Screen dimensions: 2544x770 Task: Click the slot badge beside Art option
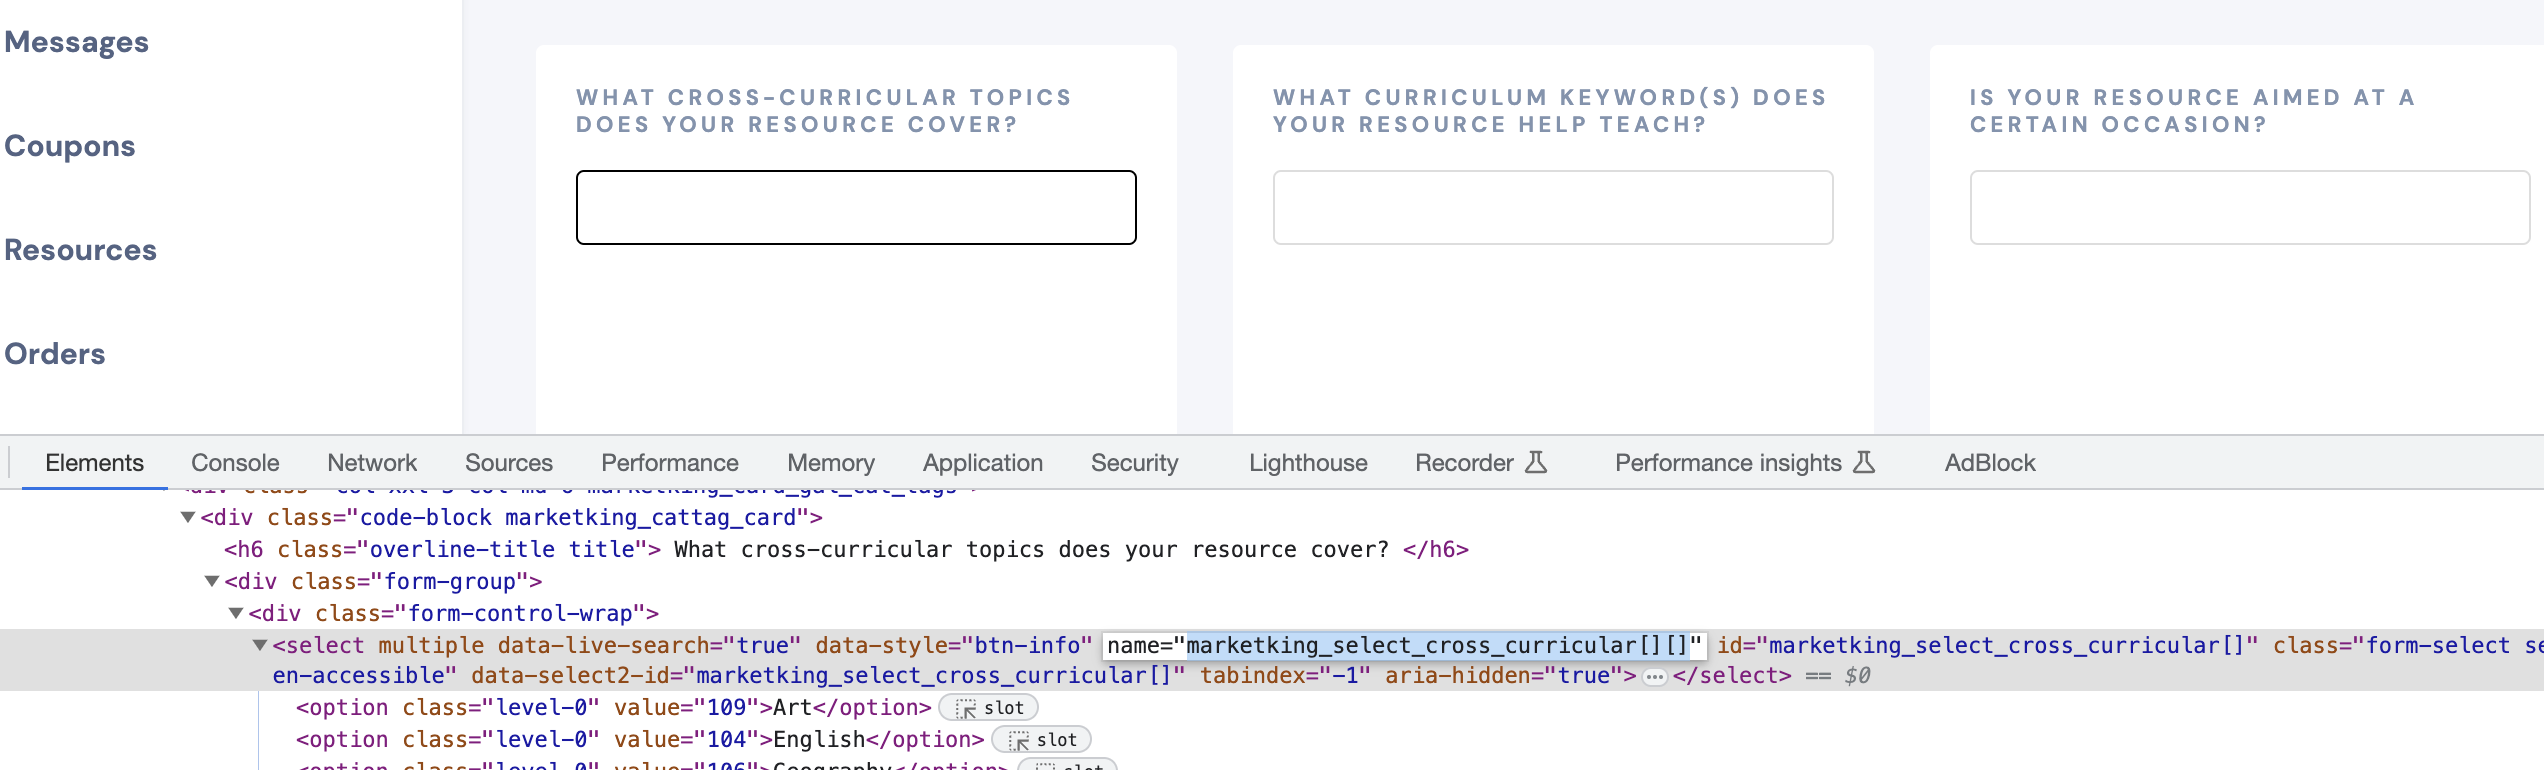pyautogui.click(x=988, y=708)
